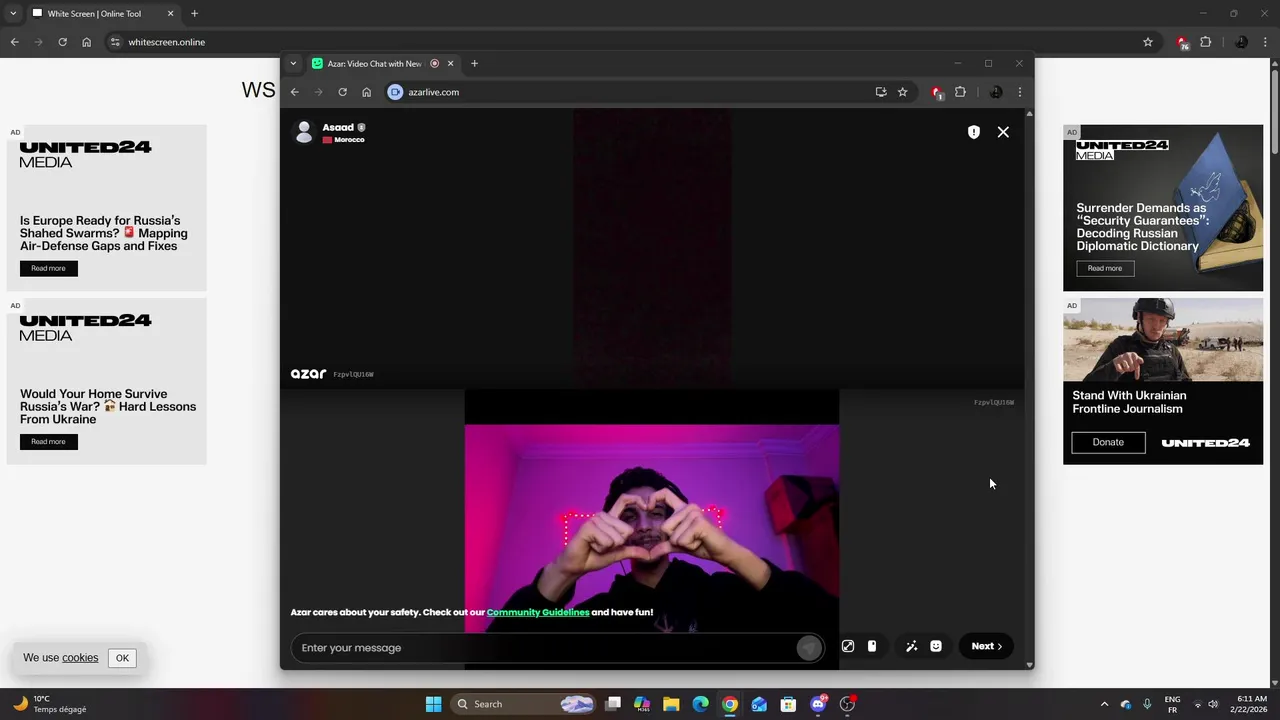1280x720 pixels.
Task: Click Asaad's profile avatar
Action: point(303,132)
